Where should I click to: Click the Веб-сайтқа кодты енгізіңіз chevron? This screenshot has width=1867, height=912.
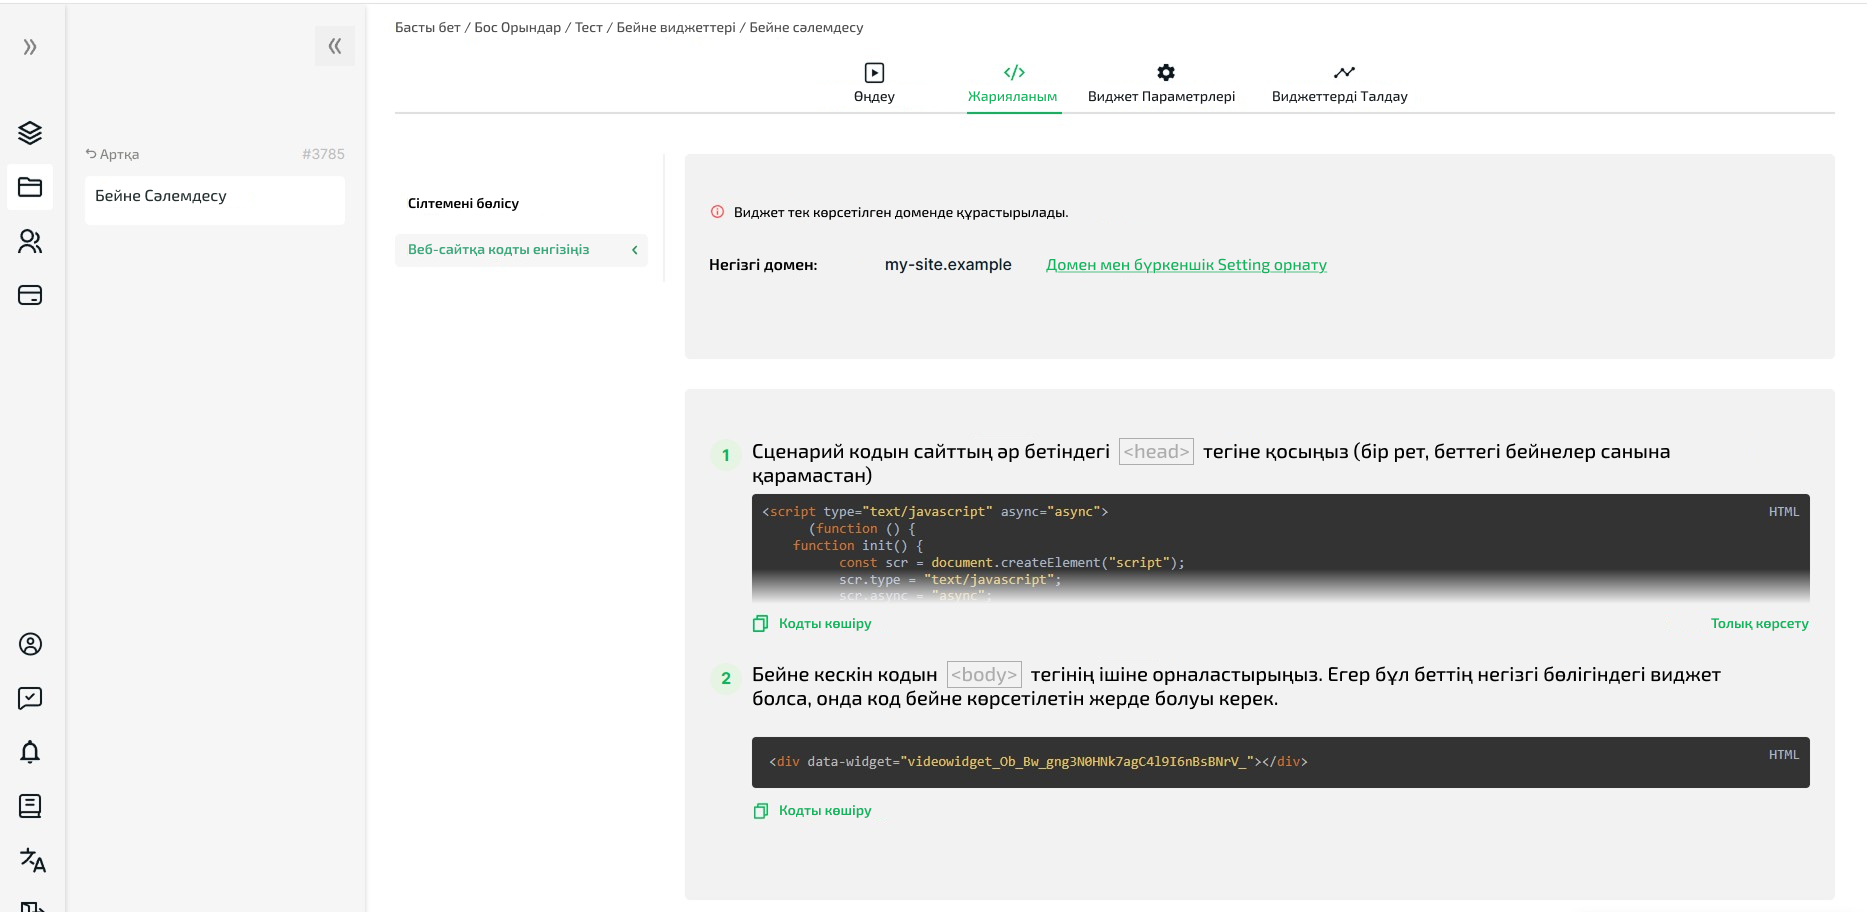coord(634,250)
